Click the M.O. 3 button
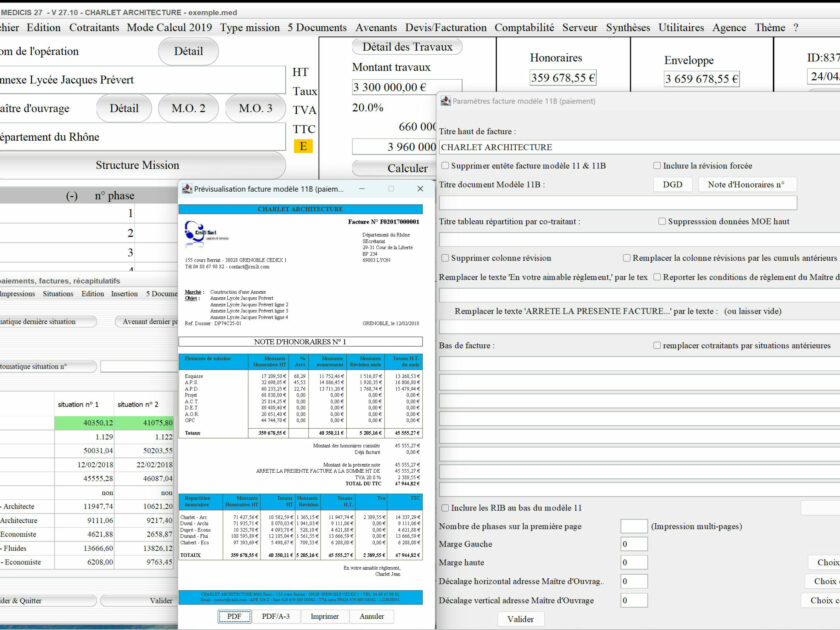Screen dimensions: 840x630 coord(256,108)
